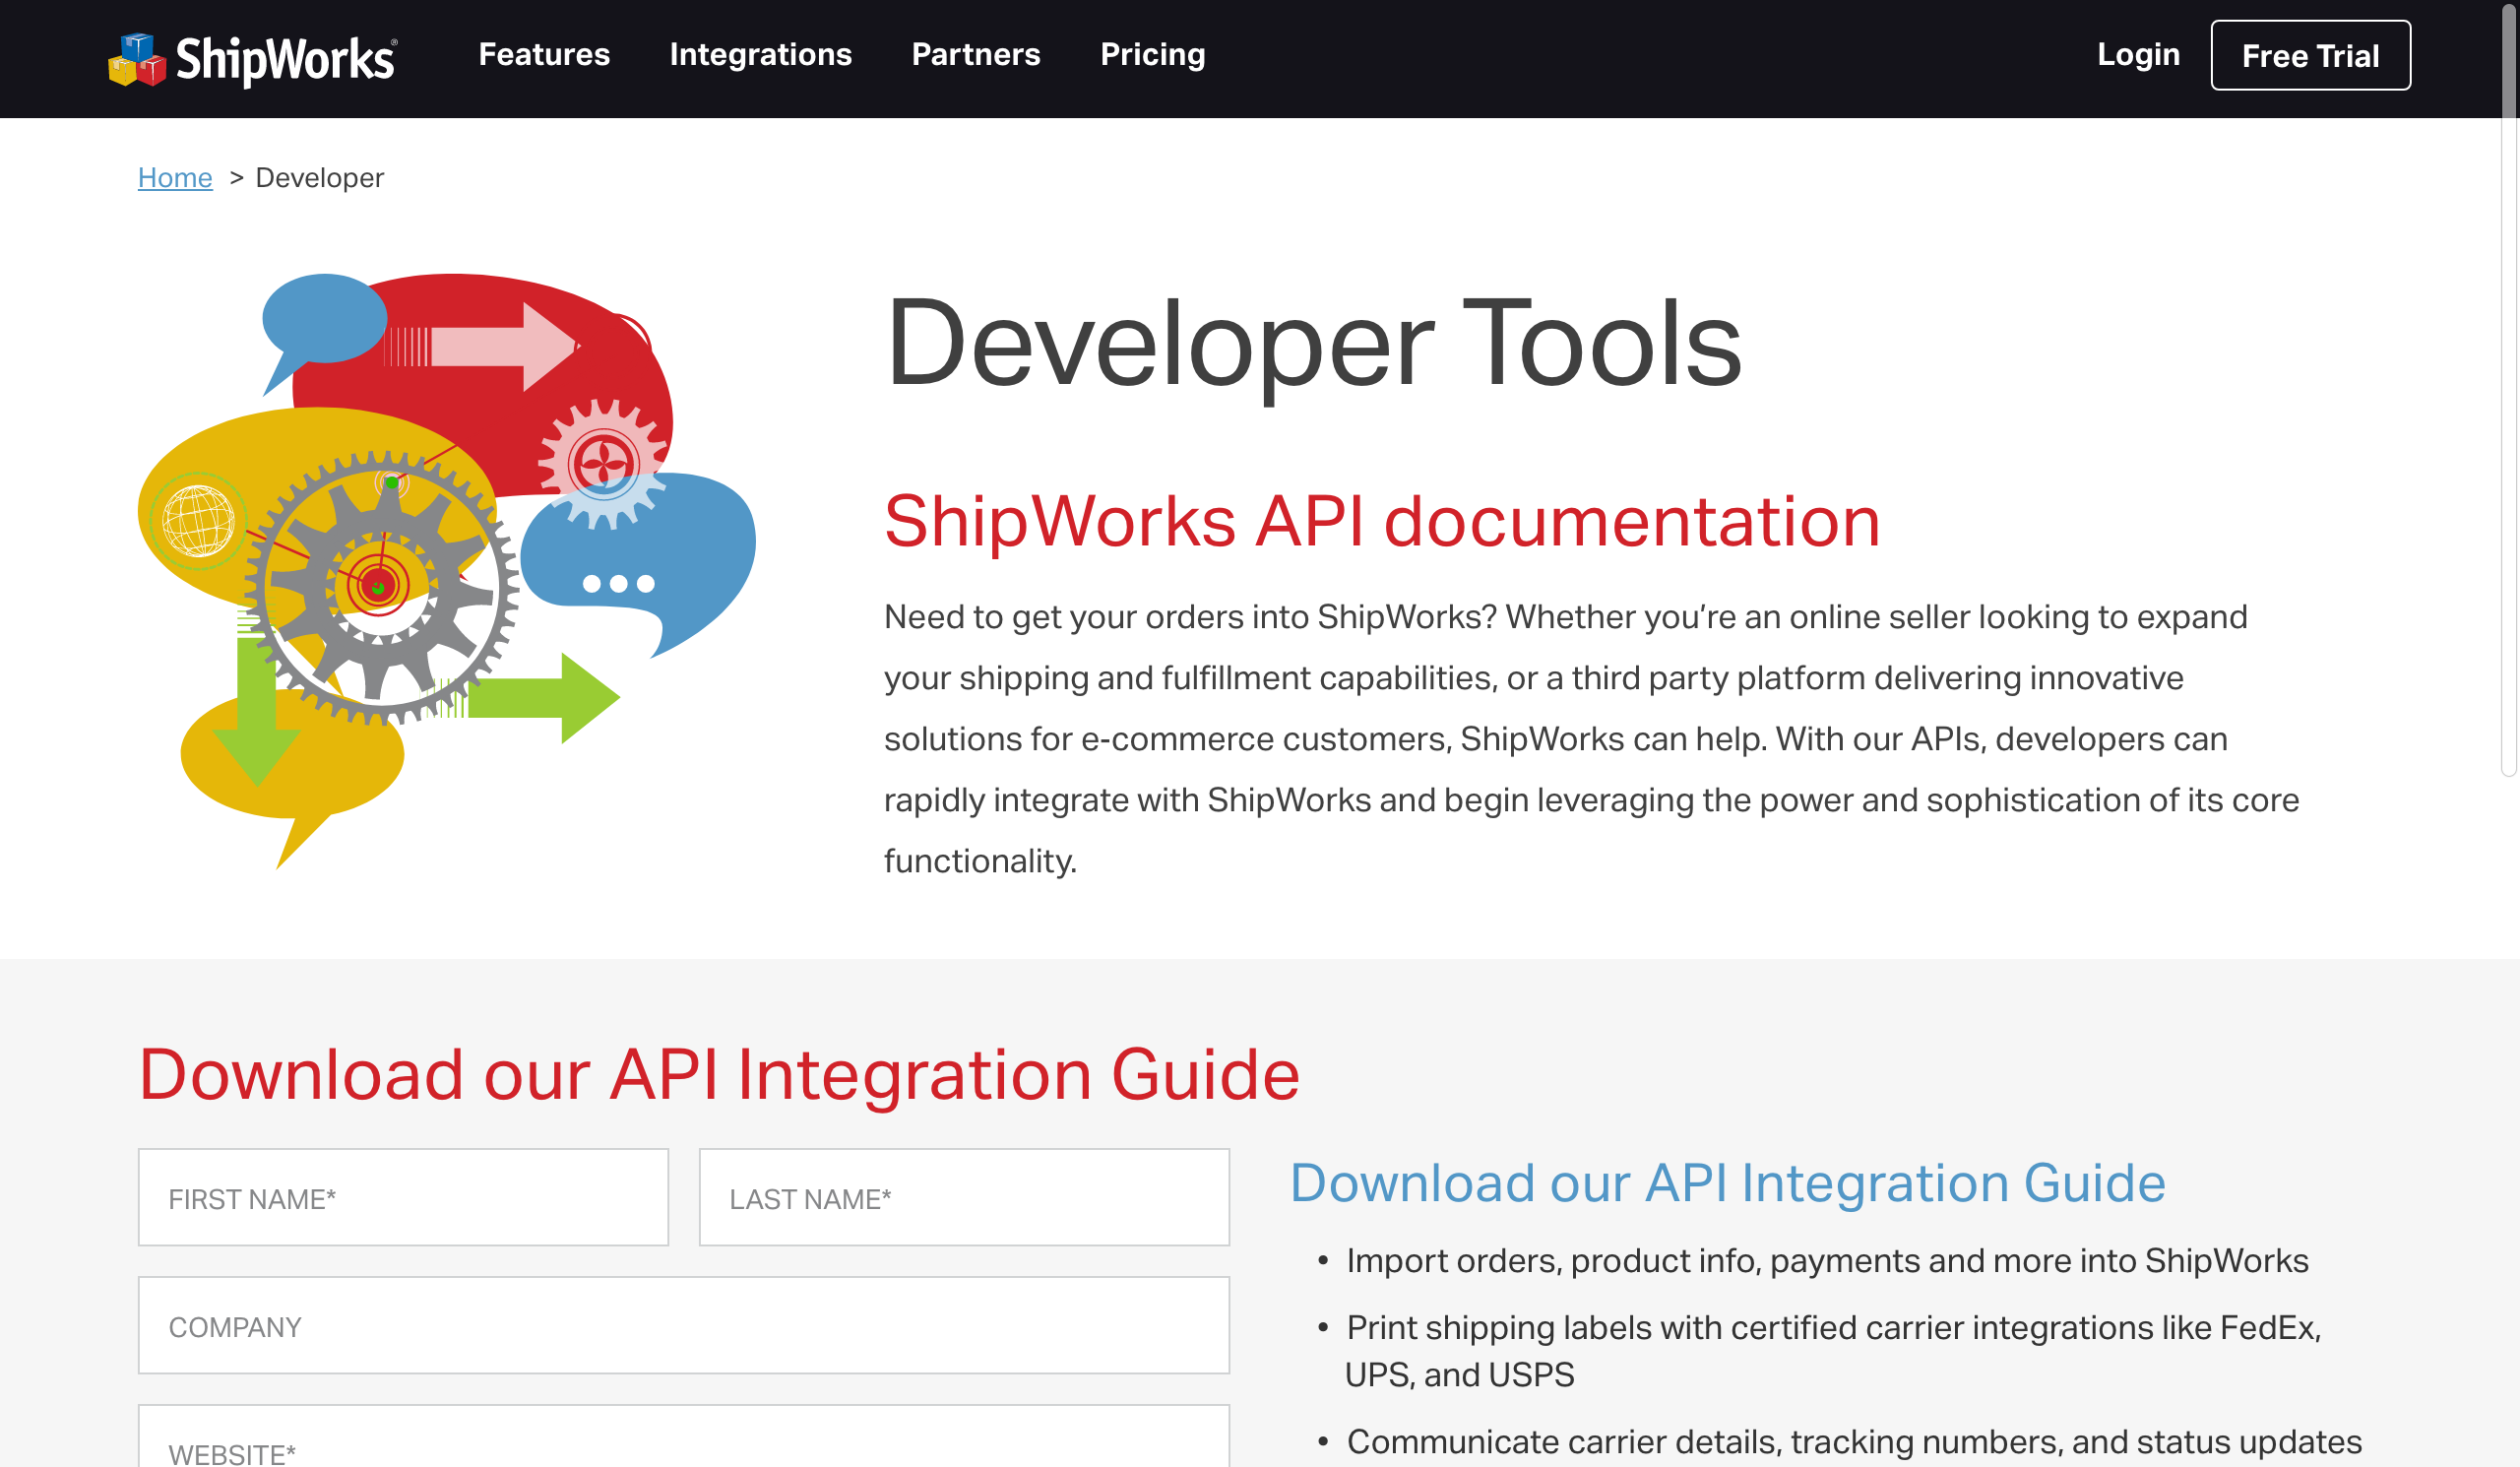The height and width of the screenshot is (1467, 2520).
Task: Click the Developer Tools heading
Action: pyautogui.click(x=1313, y=343)
